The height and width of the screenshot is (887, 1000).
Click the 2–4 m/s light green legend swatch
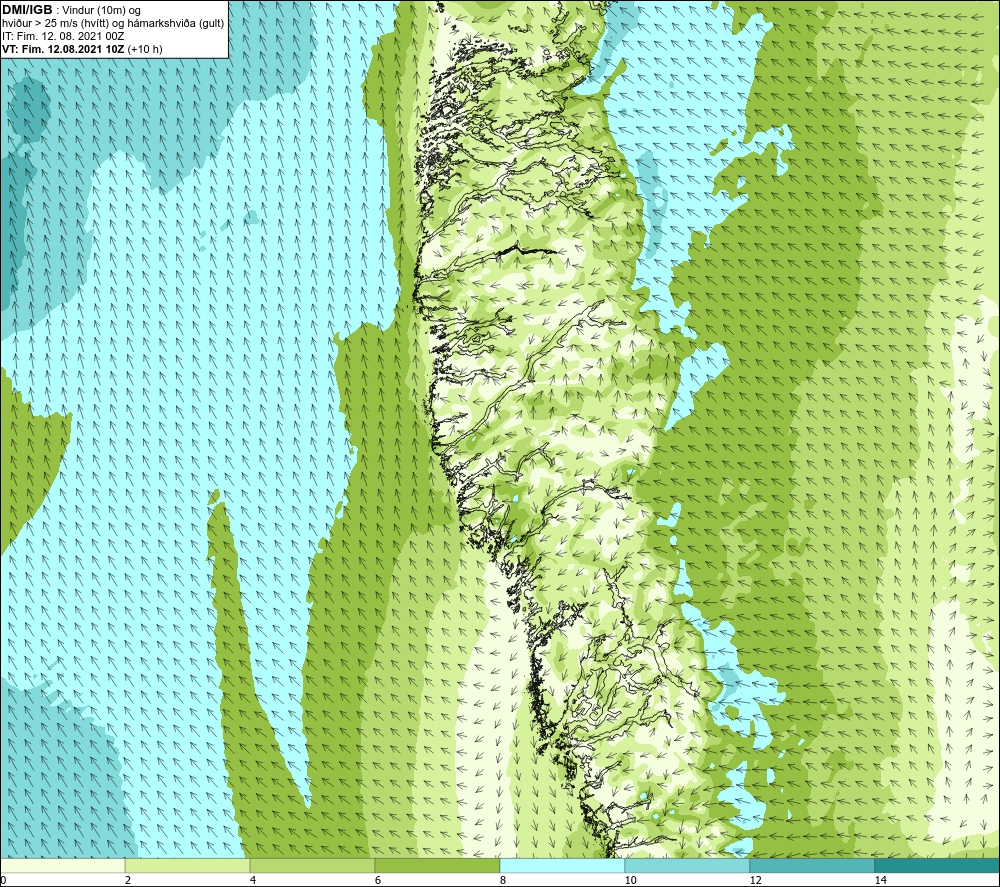(188, 865)
